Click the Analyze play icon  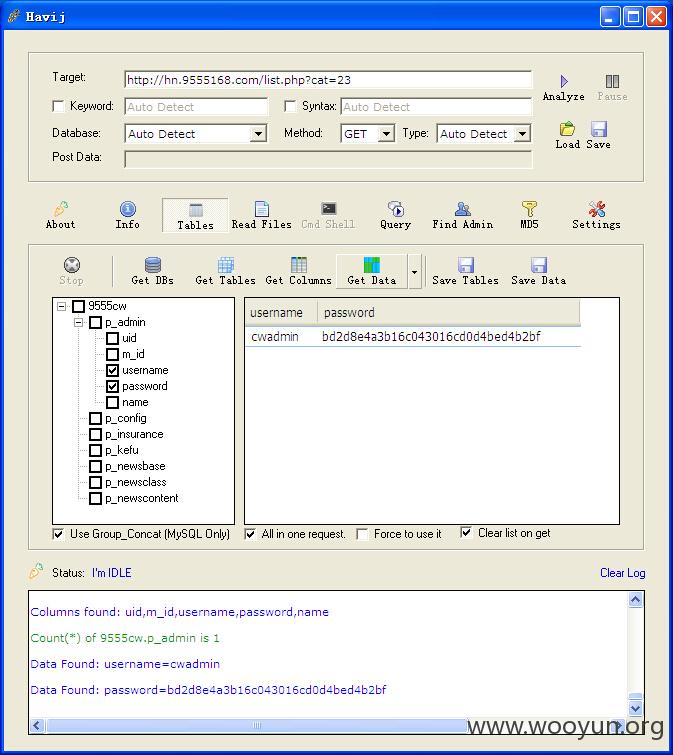pos(564,81)
